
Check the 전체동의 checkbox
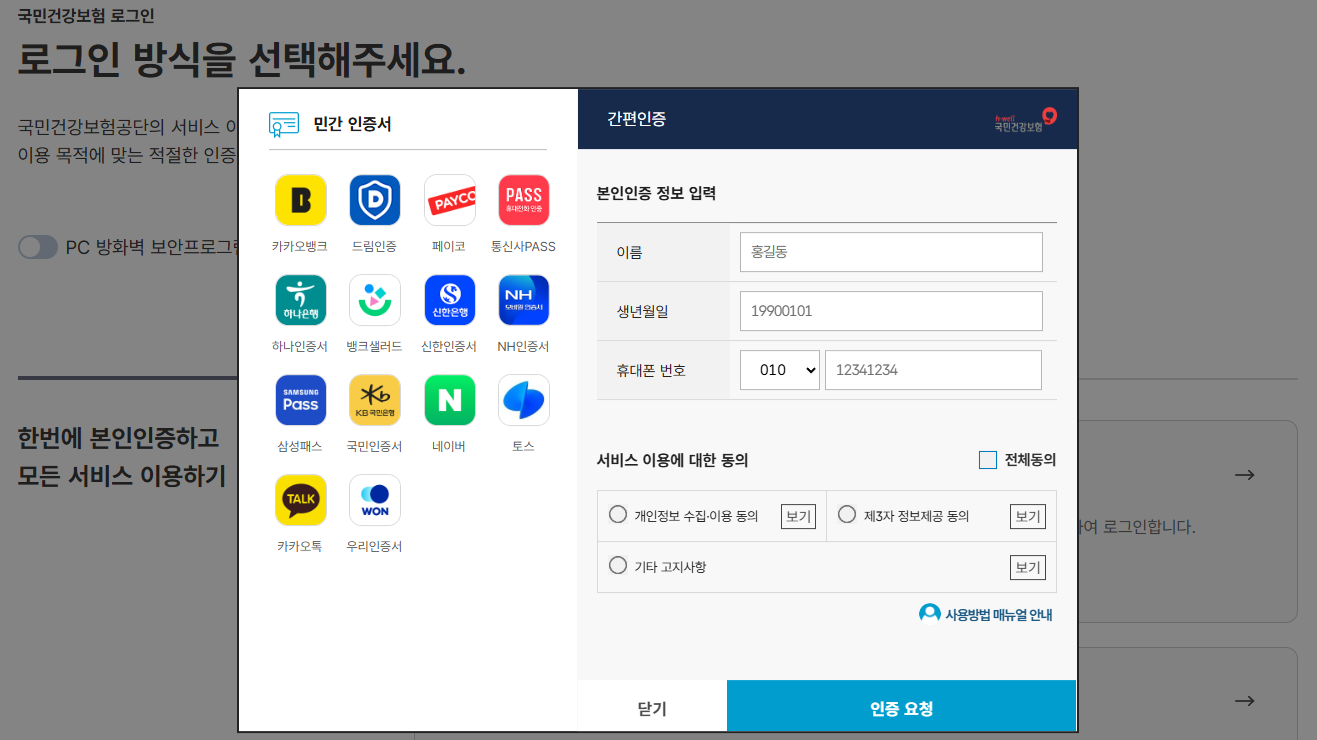[988, 460]
